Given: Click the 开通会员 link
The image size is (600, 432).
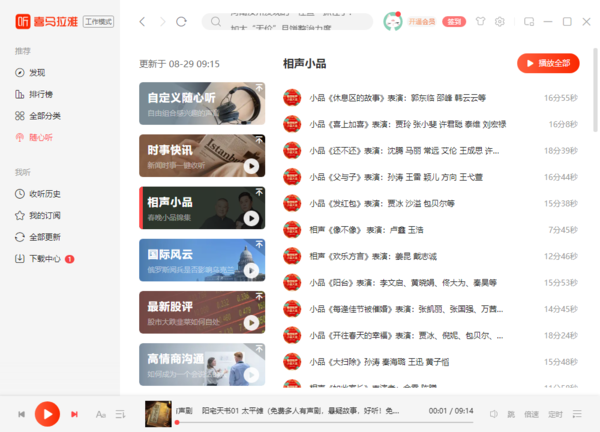Looking at the screenshot, I should click(x=422, y=22).
